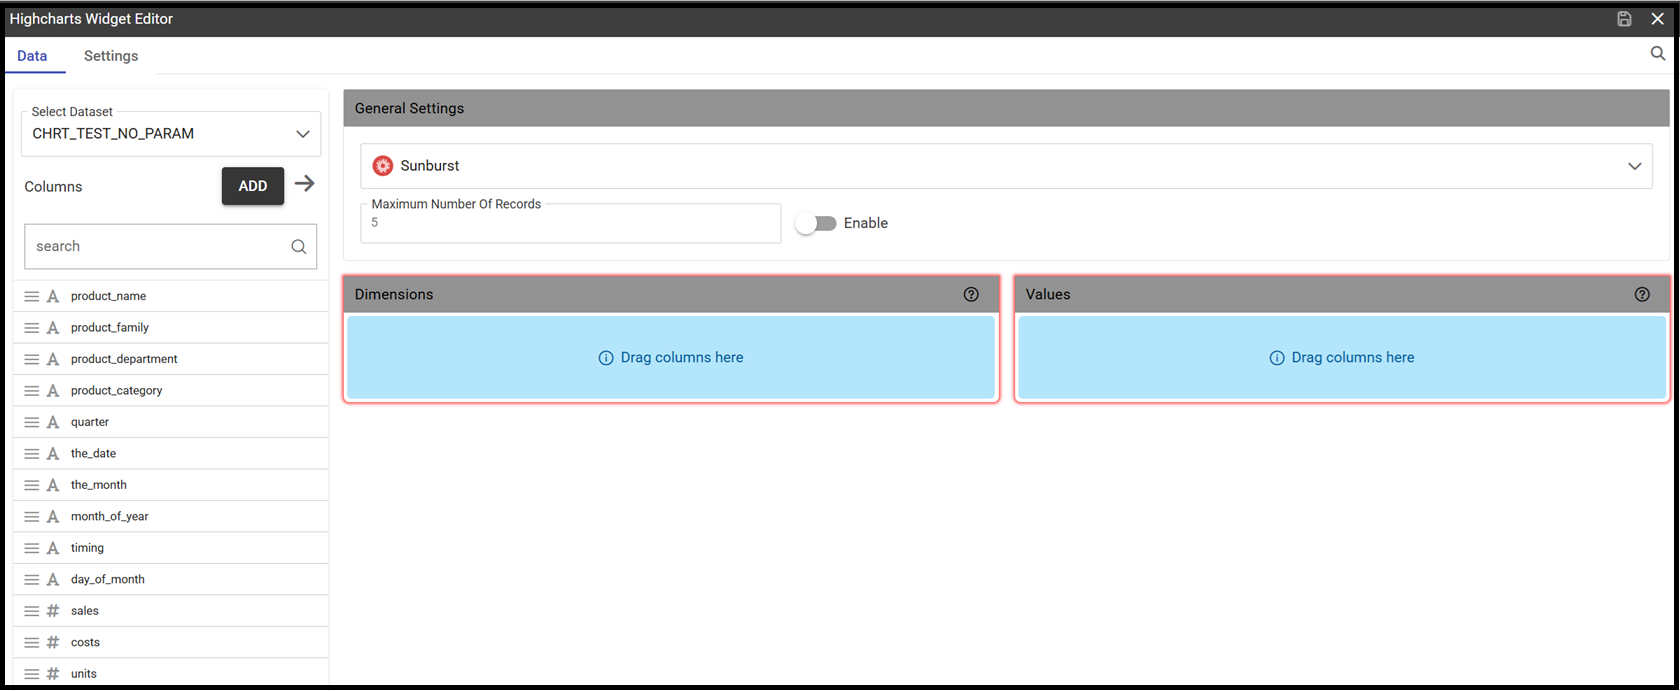The height and width of the screenshot is (691, 1680).
Task: Grab the drag handle of product_name
Action: pos(32,296)
